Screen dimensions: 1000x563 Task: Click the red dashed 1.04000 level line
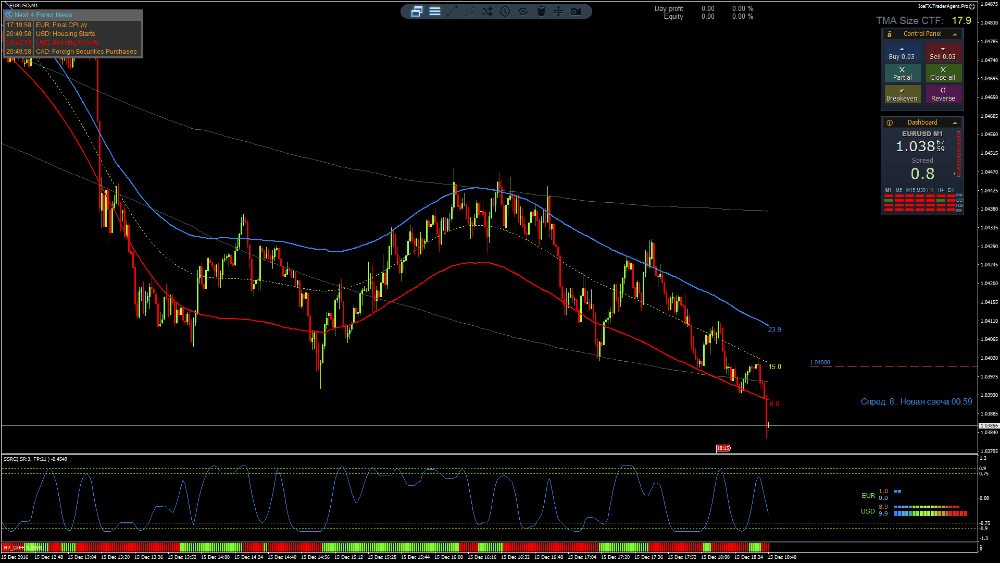coord(893,367)
